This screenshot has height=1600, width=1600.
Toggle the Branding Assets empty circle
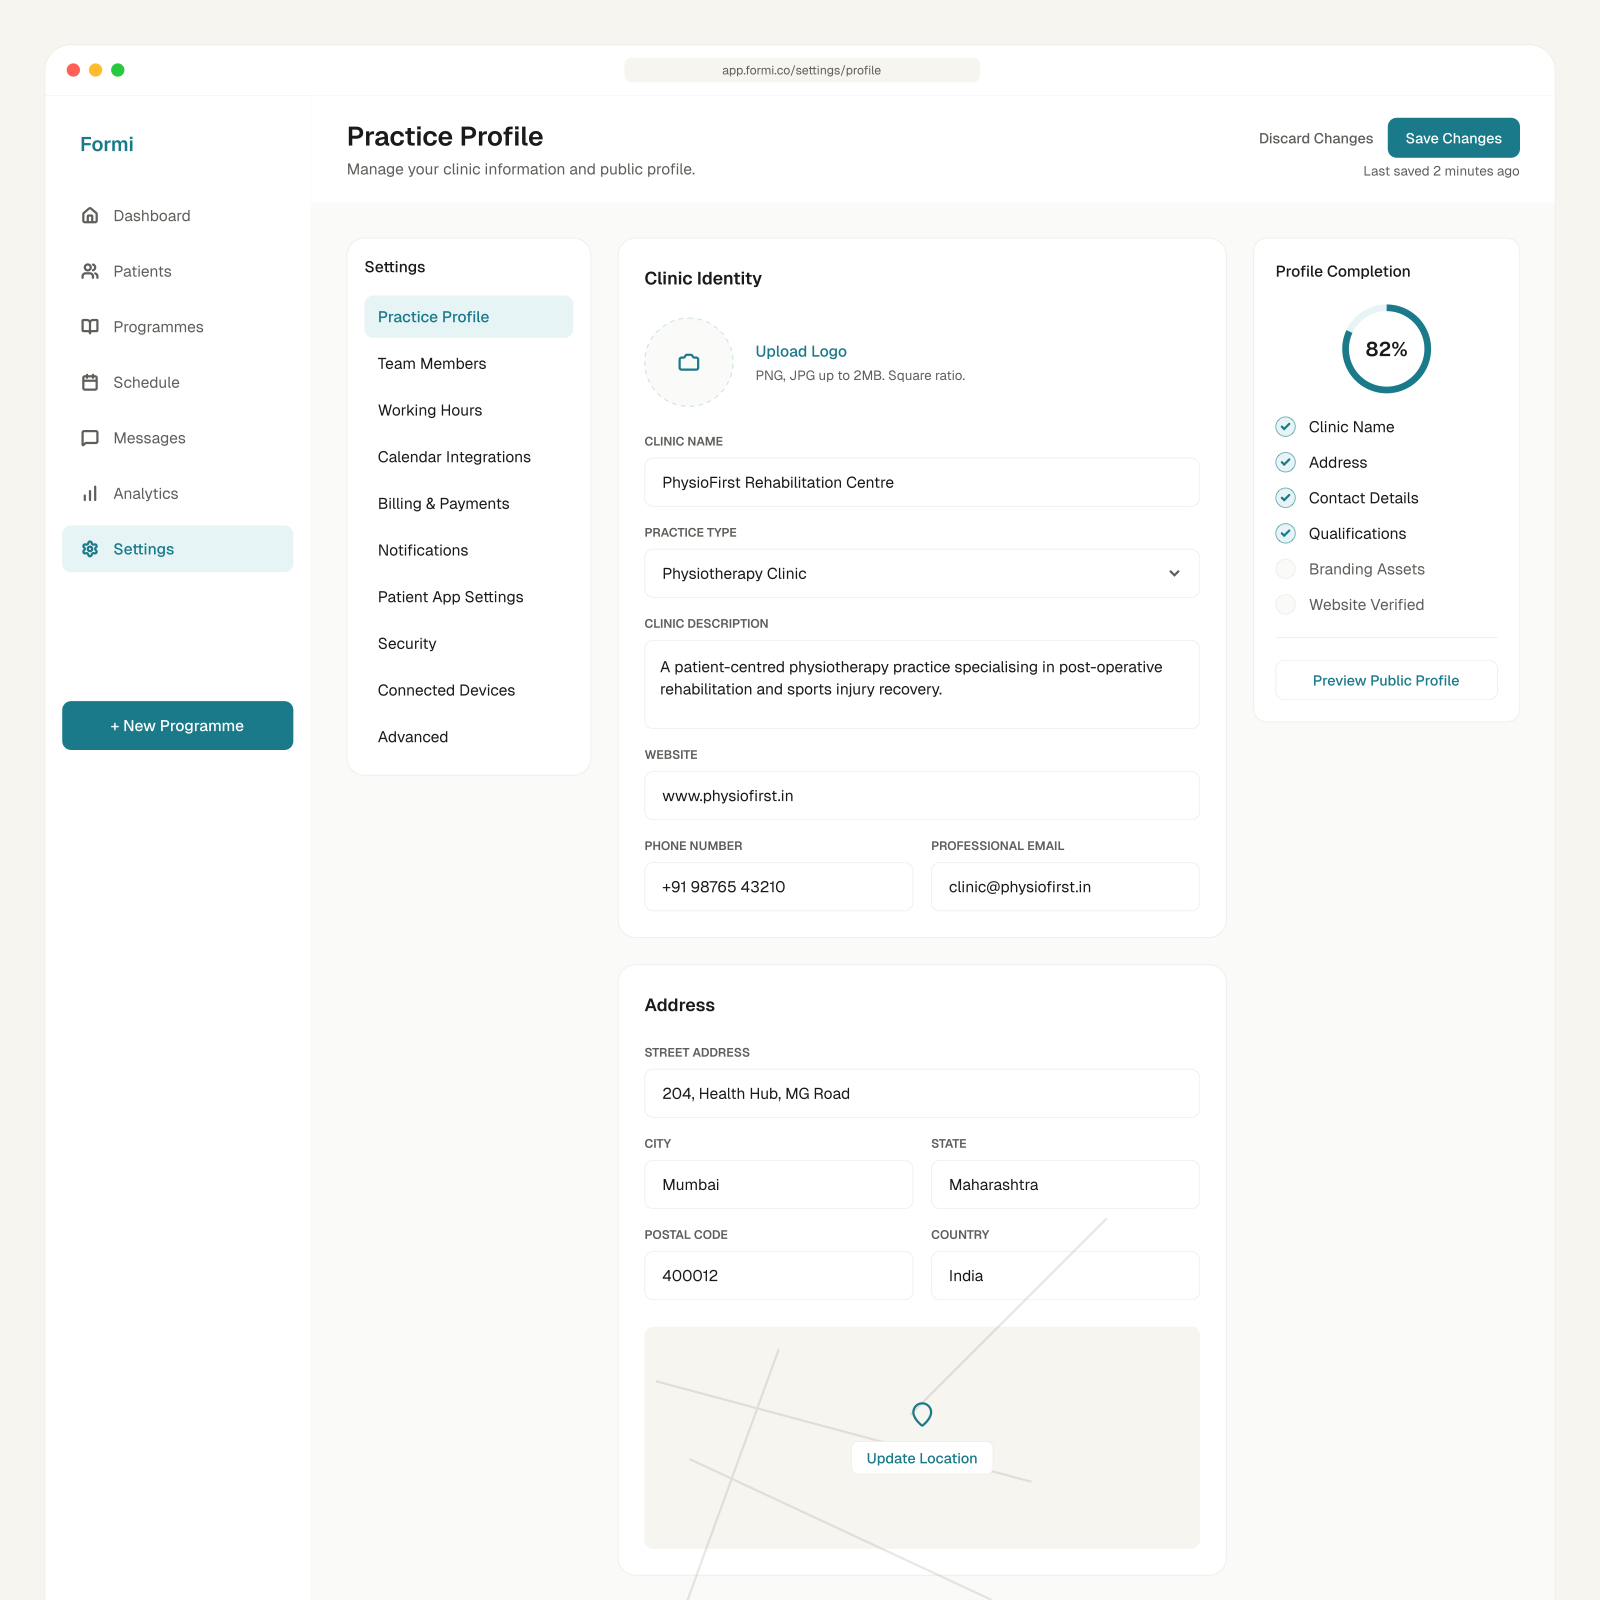pos(1286,569)
